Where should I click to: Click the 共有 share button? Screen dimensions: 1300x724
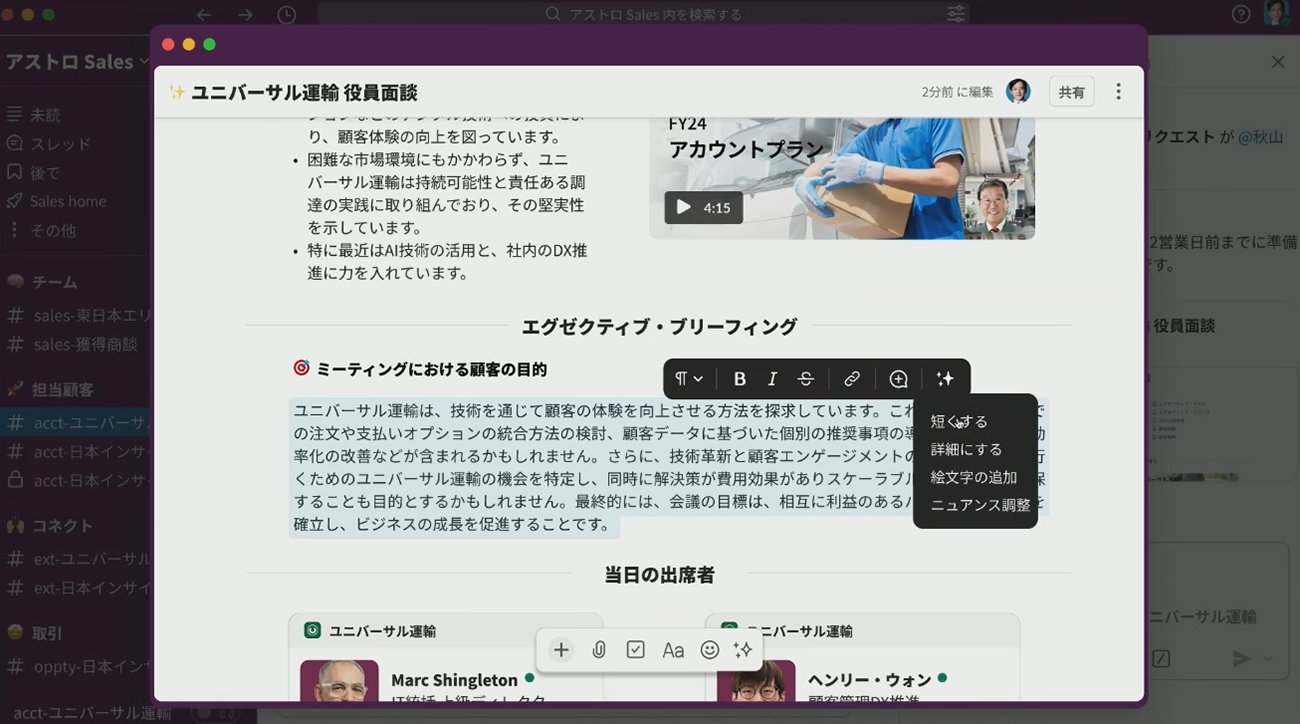1071,92
